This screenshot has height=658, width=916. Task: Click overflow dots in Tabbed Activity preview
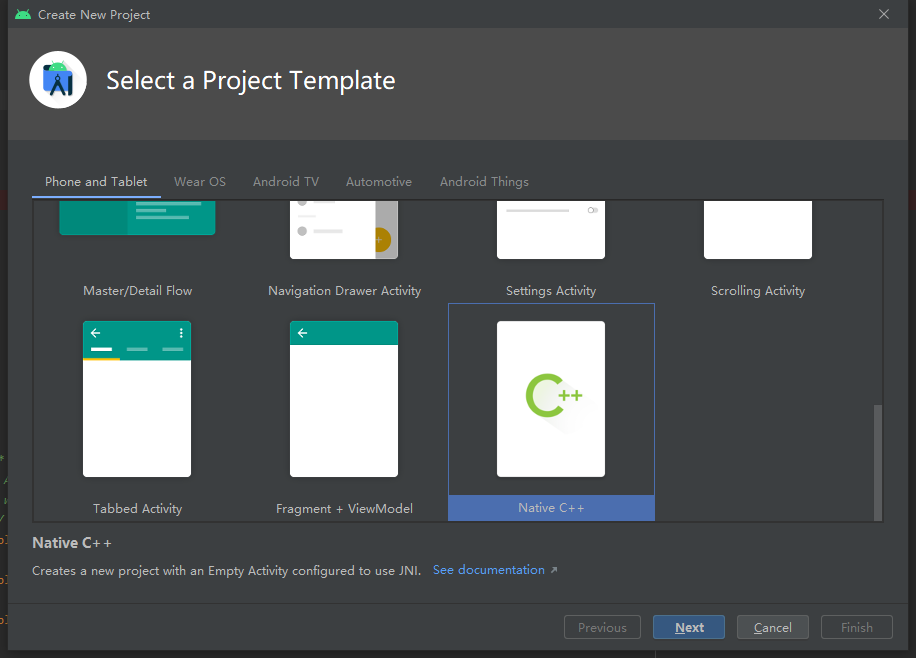[x=181, y=333]
